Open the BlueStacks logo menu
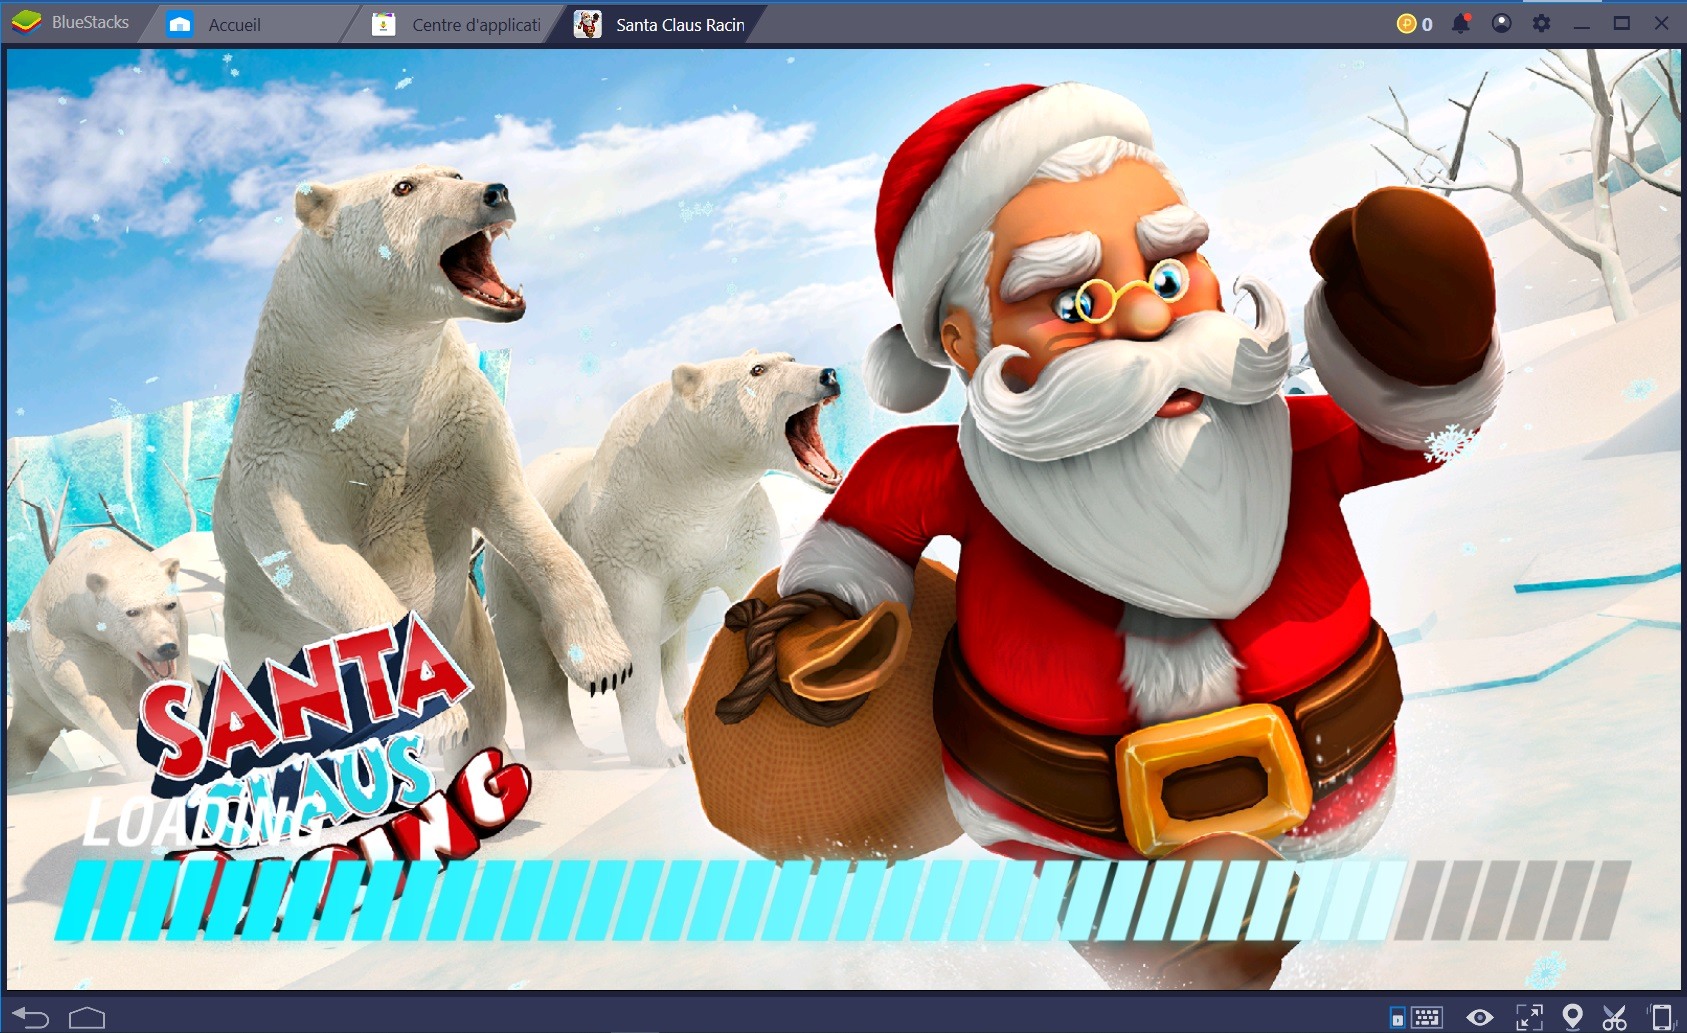The width and height of the screenshot is (1687, 1033). pos(26,22)
